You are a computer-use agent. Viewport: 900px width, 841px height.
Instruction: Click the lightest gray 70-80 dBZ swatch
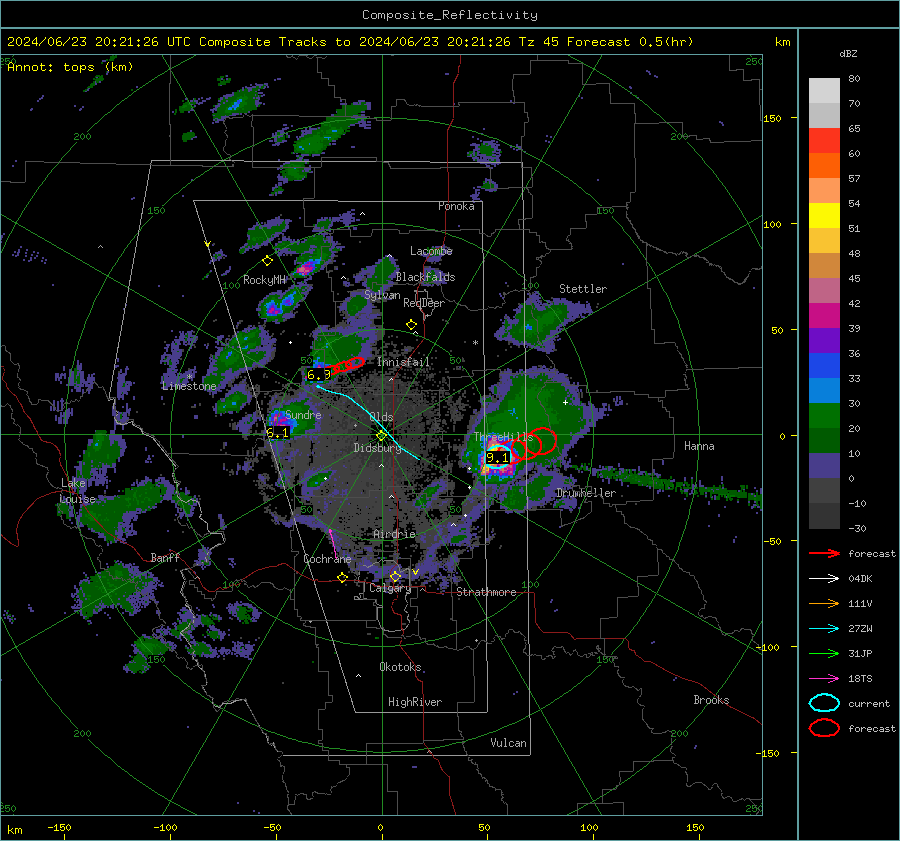pyautogui.click(x=824, y=91)
